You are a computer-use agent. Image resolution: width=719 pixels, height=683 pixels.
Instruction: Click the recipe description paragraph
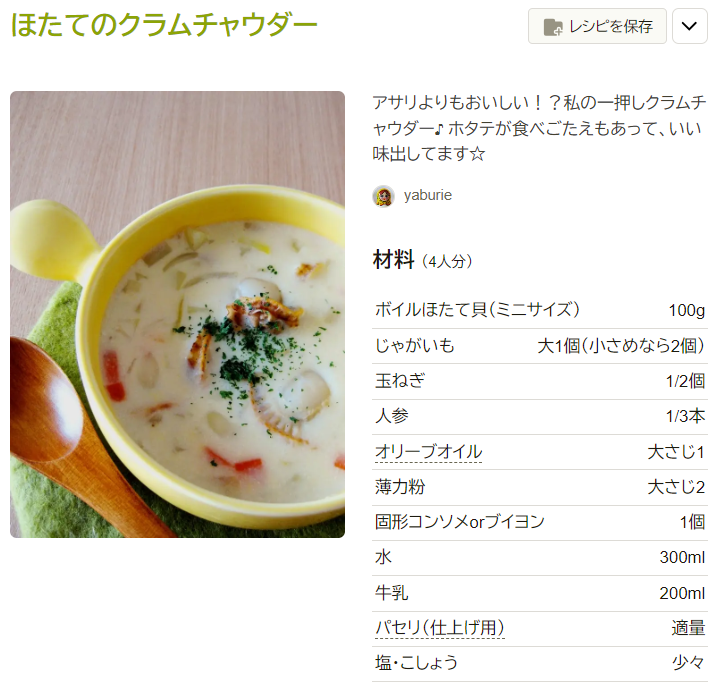[539, 128]
